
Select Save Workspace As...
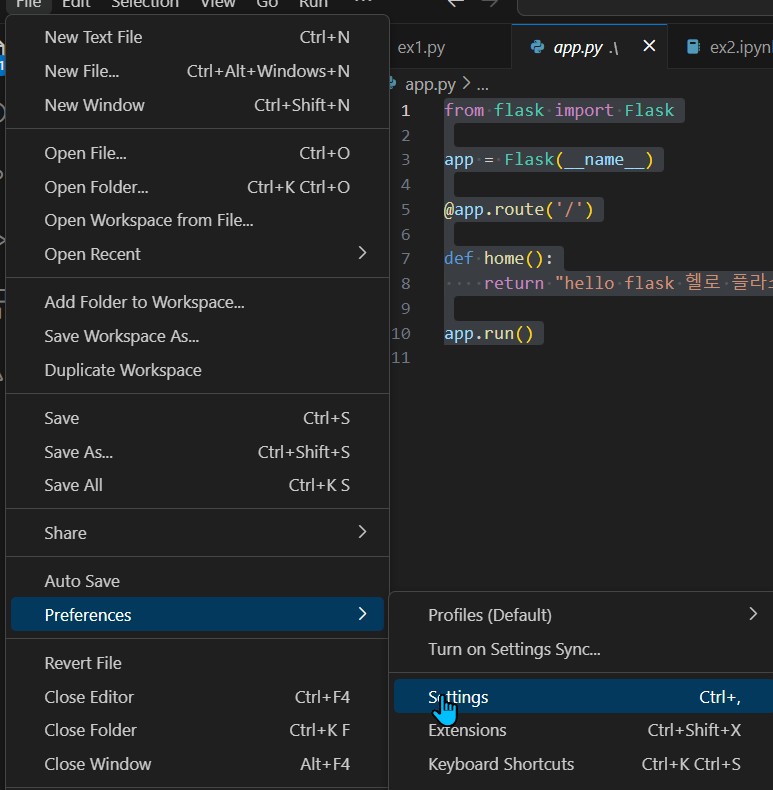point(197,336)
